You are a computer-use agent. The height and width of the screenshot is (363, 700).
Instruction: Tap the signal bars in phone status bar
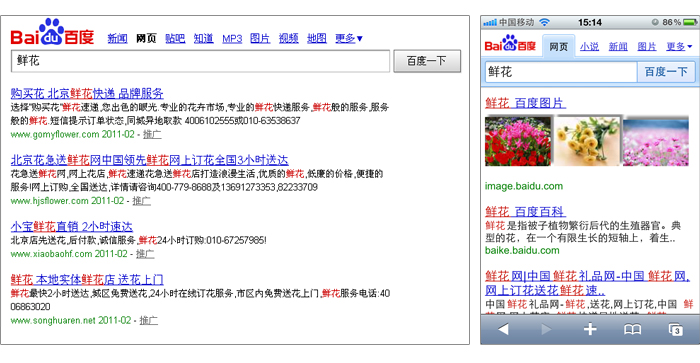(490, 22)
